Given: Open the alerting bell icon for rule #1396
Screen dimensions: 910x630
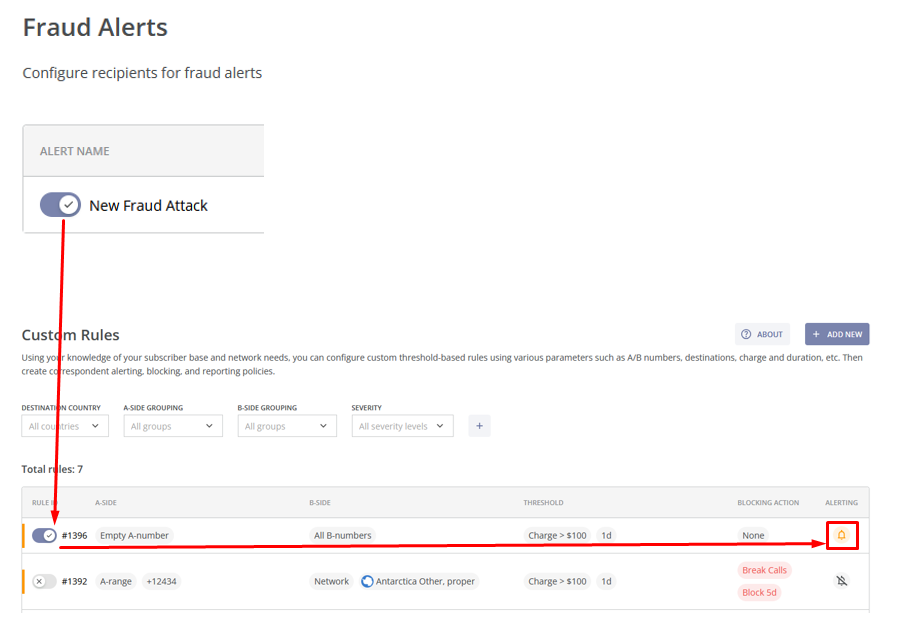Looking at the screenshot, I should tap(841, 535).
